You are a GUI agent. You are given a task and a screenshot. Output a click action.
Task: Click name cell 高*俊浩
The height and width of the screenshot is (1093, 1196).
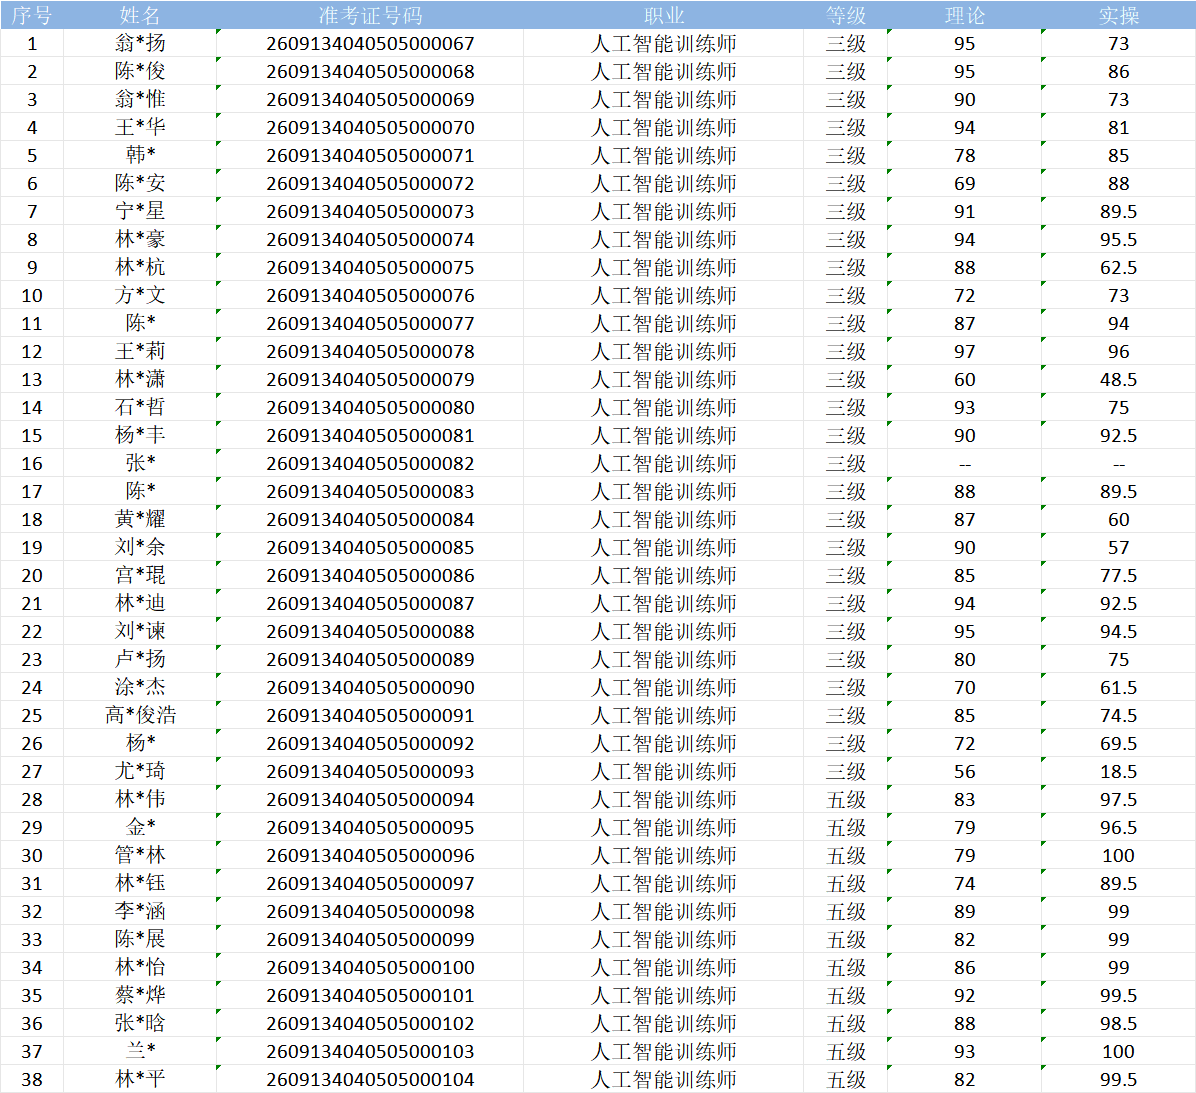(140, 715)
